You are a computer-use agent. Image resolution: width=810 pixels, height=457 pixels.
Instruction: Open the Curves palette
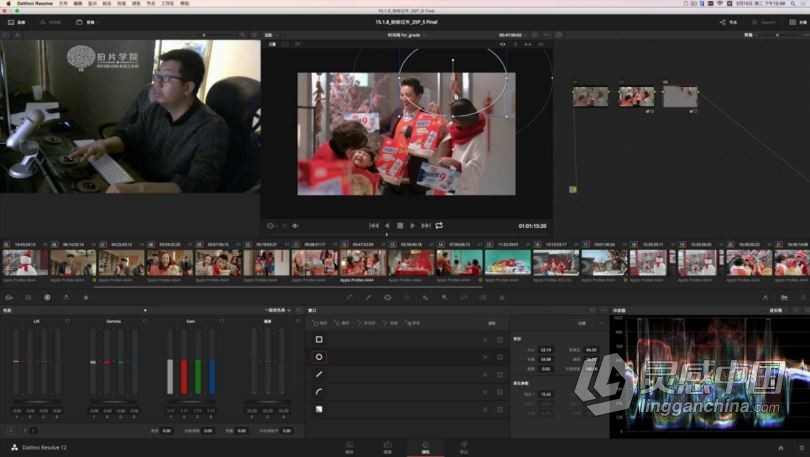[350, 297]
